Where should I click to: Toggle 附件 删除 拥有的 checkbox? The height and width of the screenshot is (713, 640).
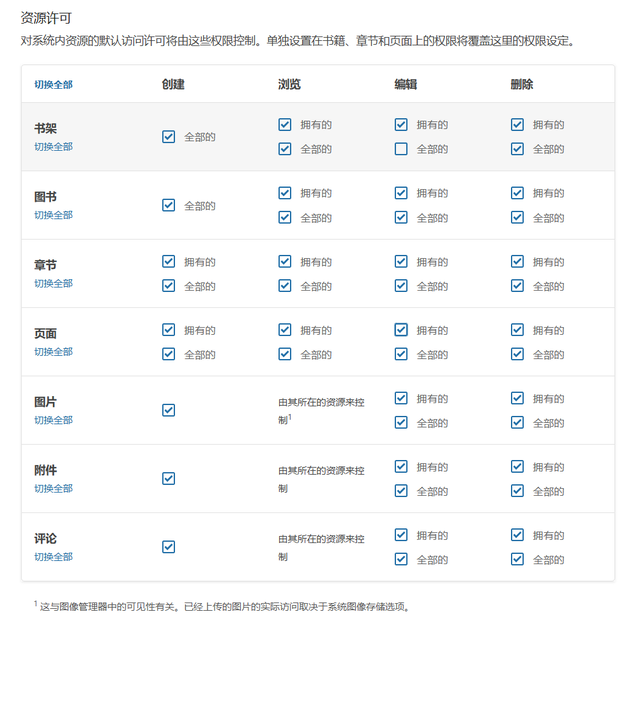(517, 467)
